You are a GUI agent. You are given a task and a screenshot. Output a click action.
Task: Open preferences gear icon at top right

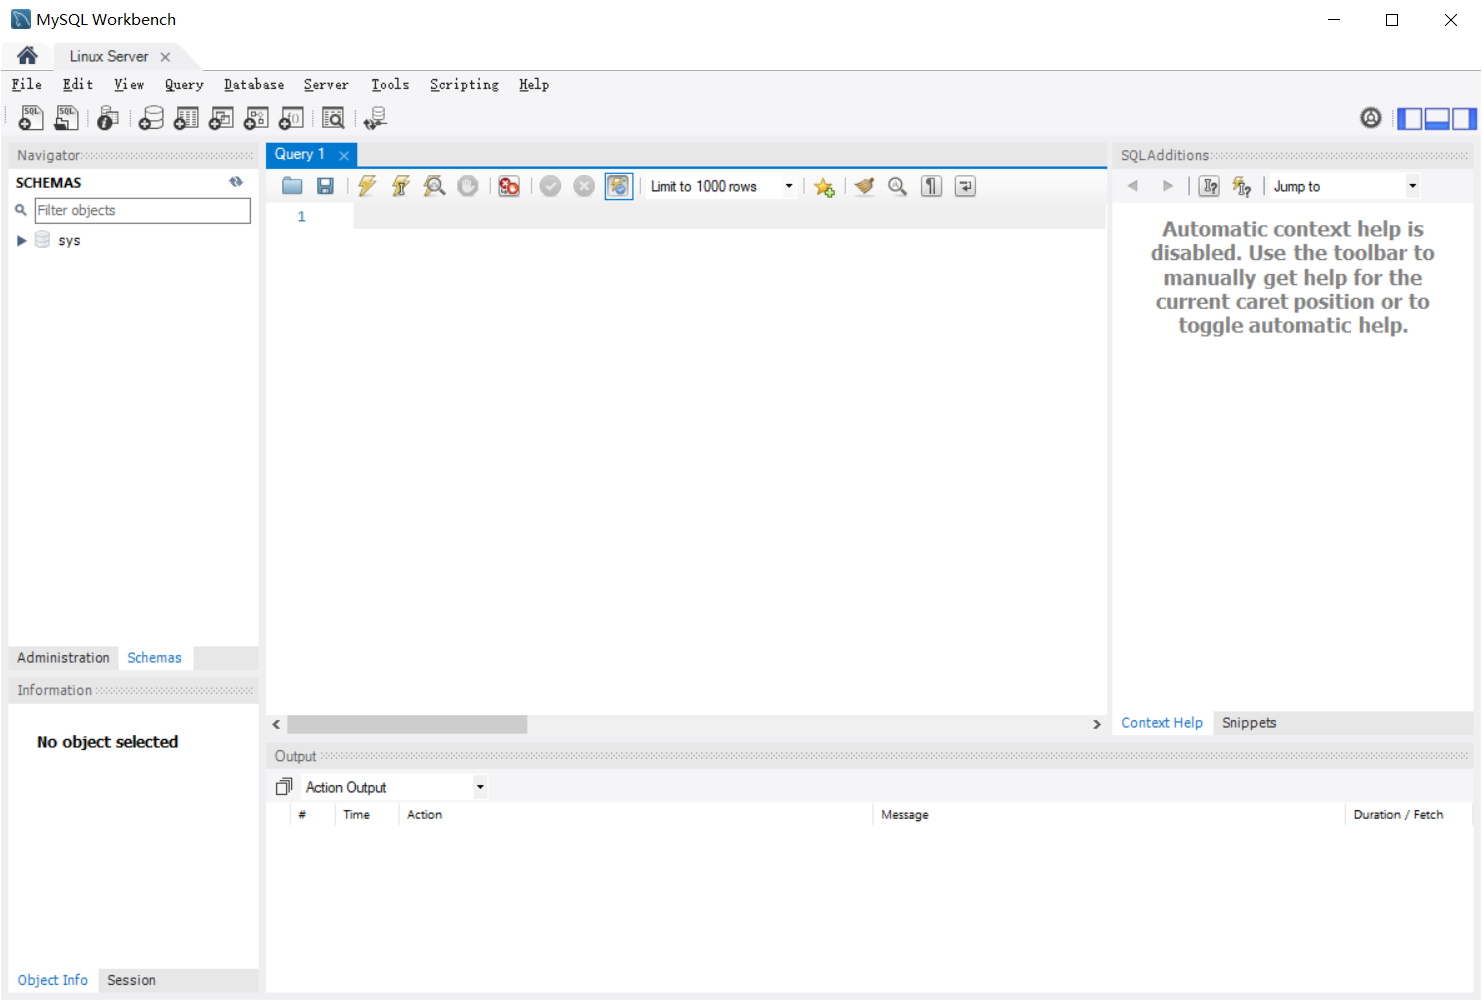[x=1371, y=118]
